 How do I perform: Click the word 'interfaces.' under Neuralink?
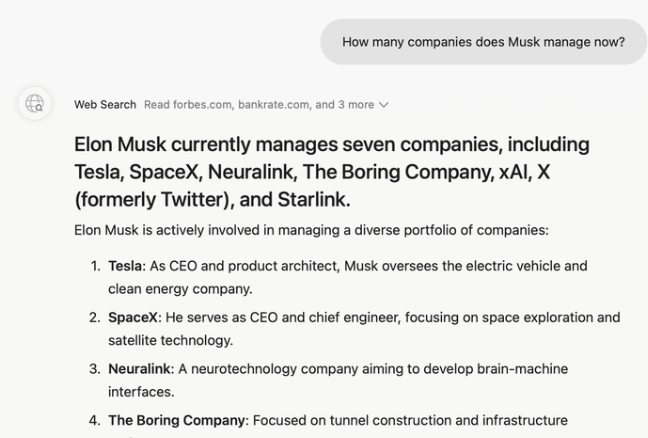point(141,392)
